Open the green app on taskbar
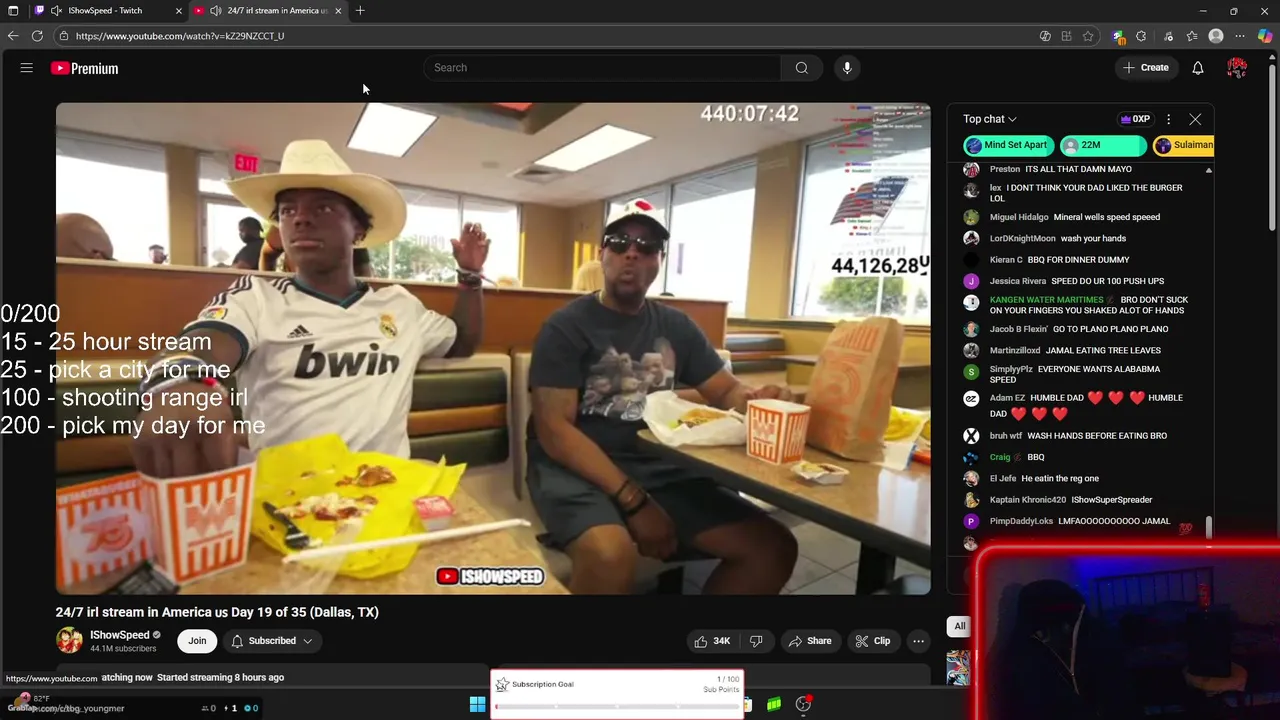Viewport: 1280px width, 720px height. click(x=774, y=705)
